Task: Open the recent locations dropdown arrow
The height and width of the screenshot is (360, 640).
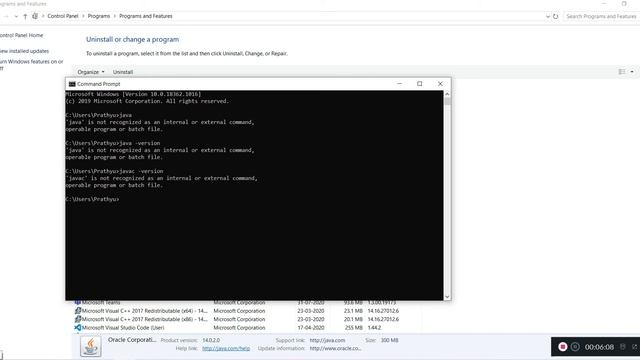Action: (16, 16)
